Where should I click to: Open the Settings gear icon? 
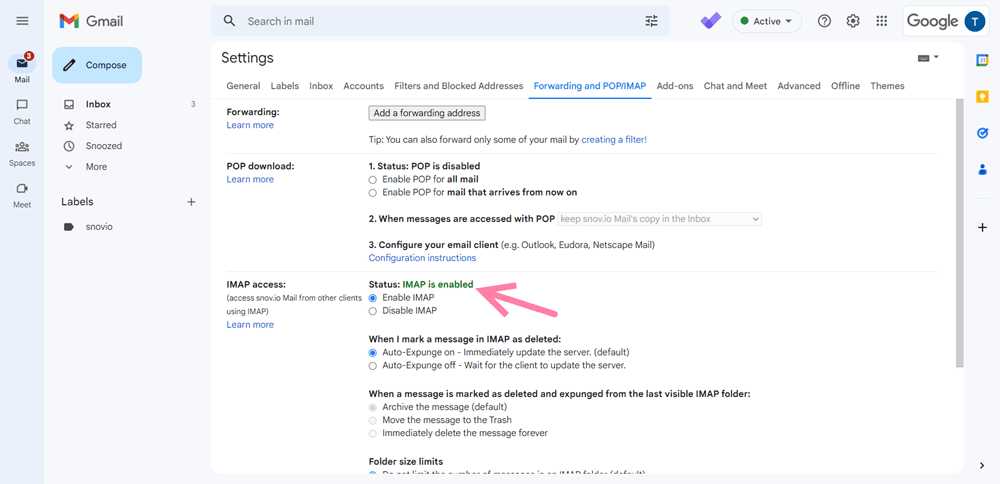pos(853,21)
